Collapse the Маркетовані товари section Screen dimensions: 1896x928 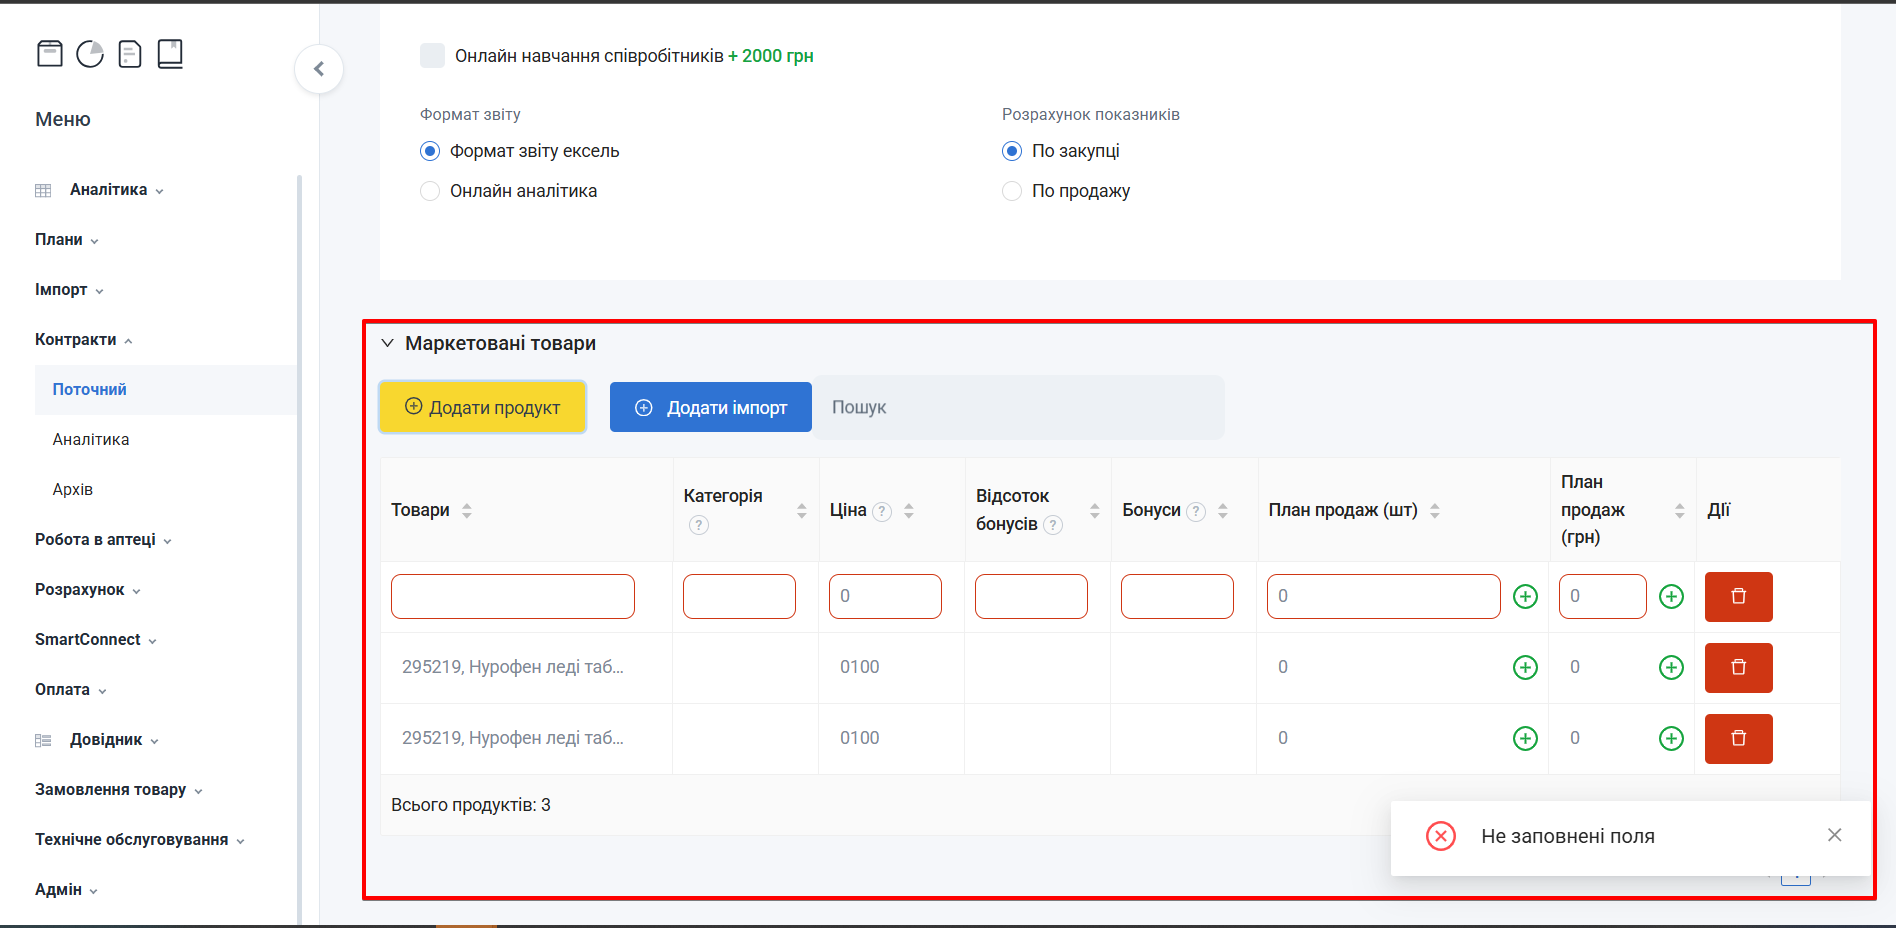(x=388, y=344)
